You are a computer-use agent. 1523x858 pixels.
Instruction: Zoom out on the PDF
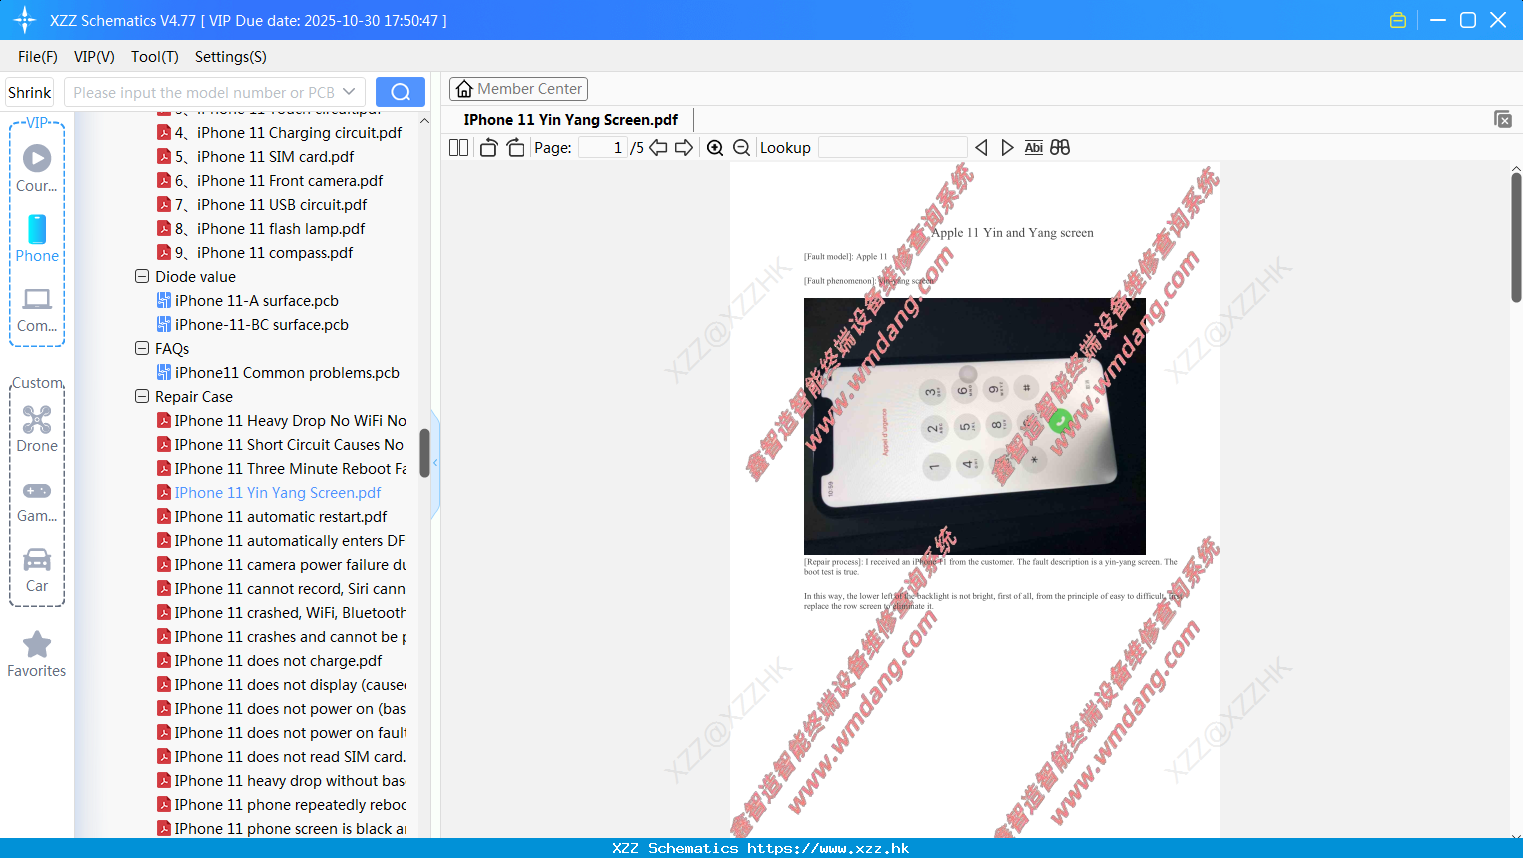point(741,147)
